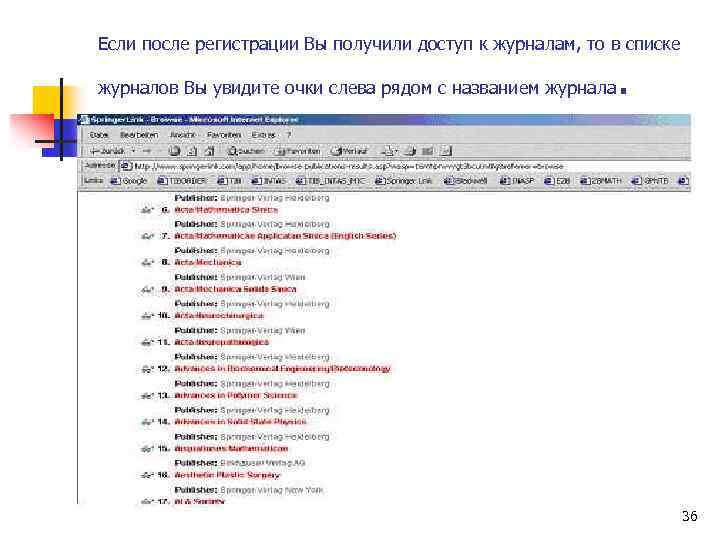Open the Google link in Links bar

(129, 181)
